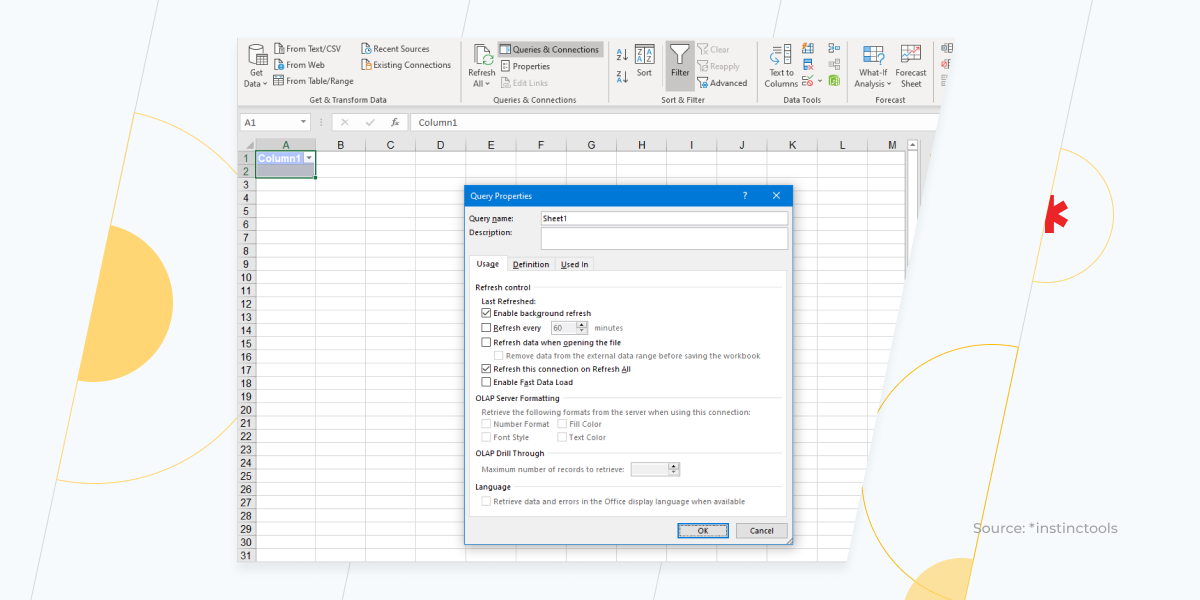Screen dimensions: 1200x600
Task: Open Data Validation dropdown arrow
Action: click(820, 81)
